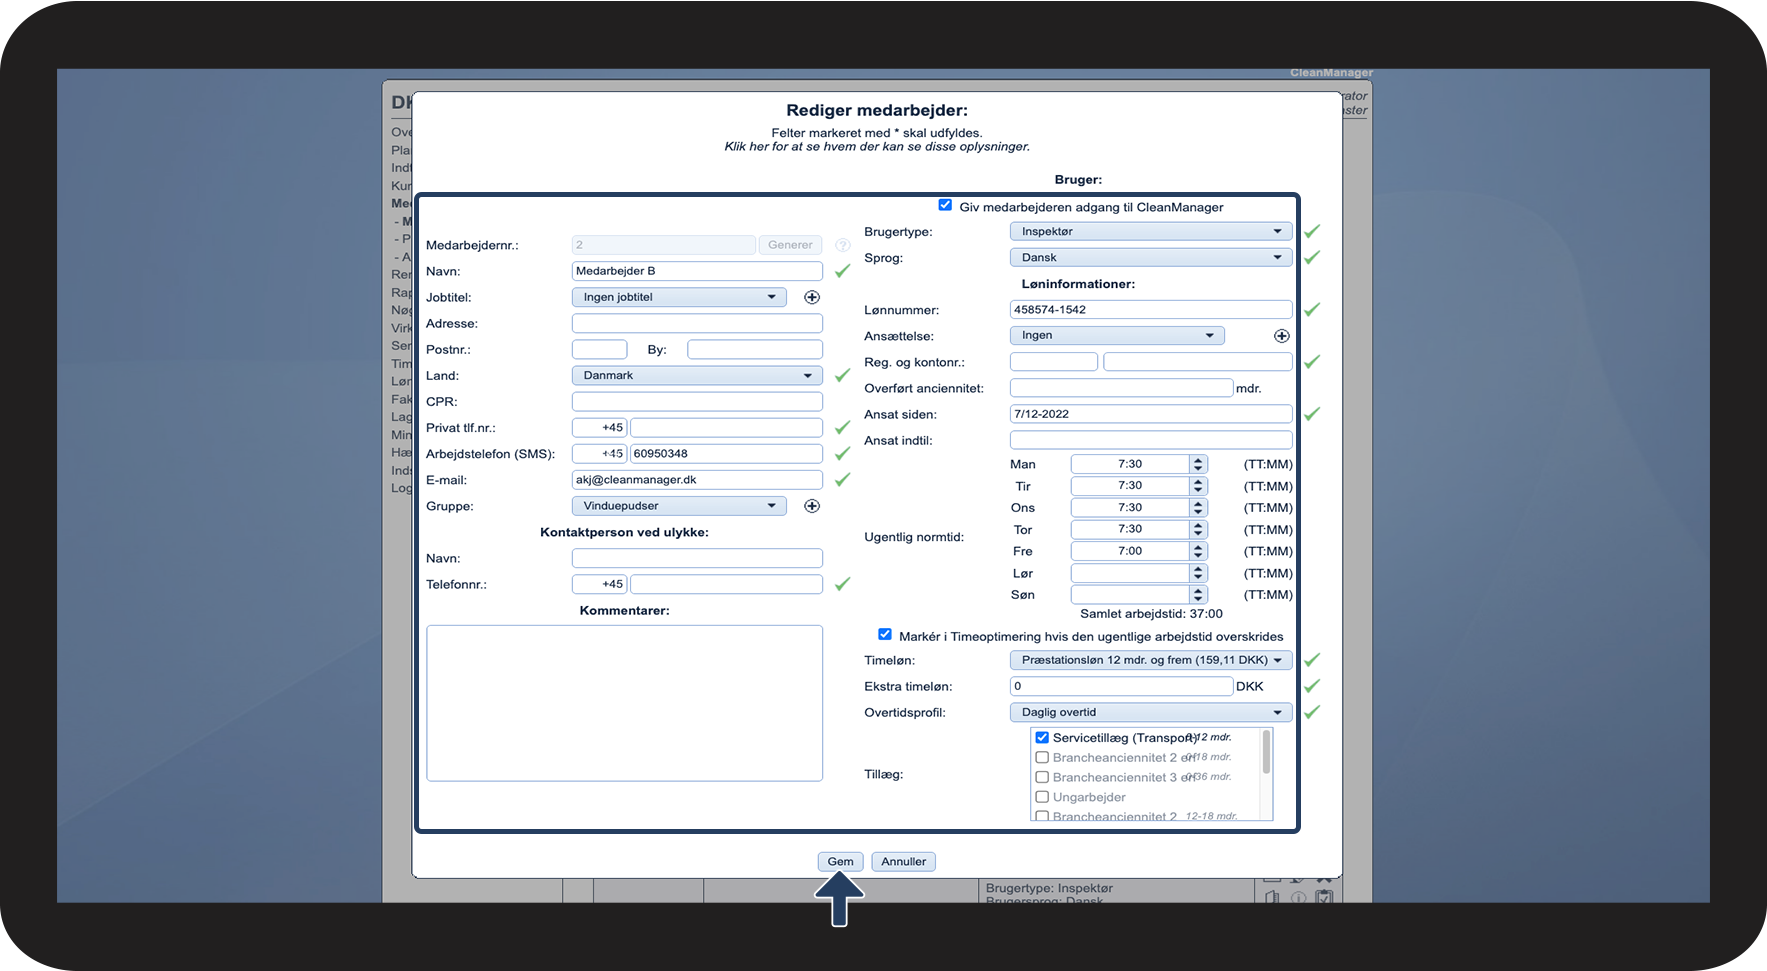Open the Brugertype dropdown showing Inspektør
The width and height of the screenshot is (1767, 971).
[1150, 232]
